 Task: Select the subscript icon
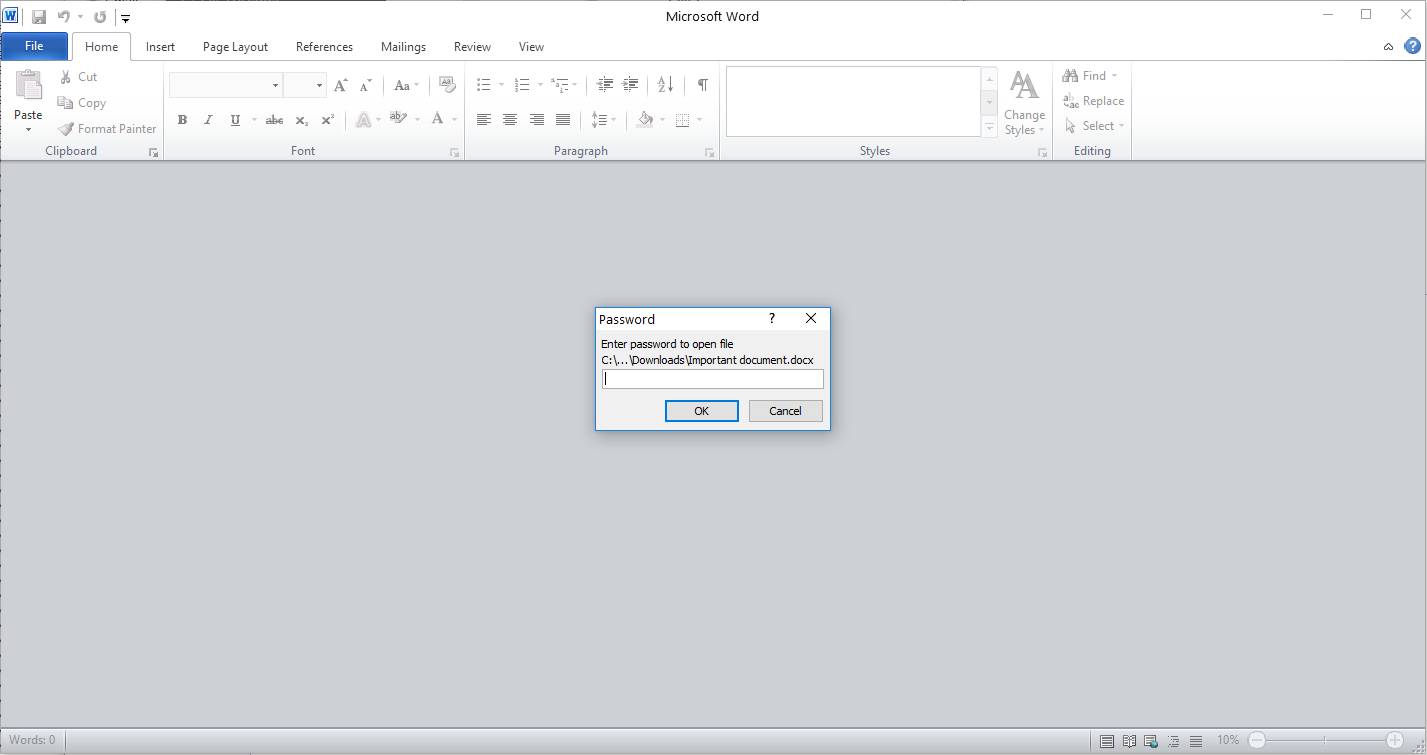[x=301, y=119]
